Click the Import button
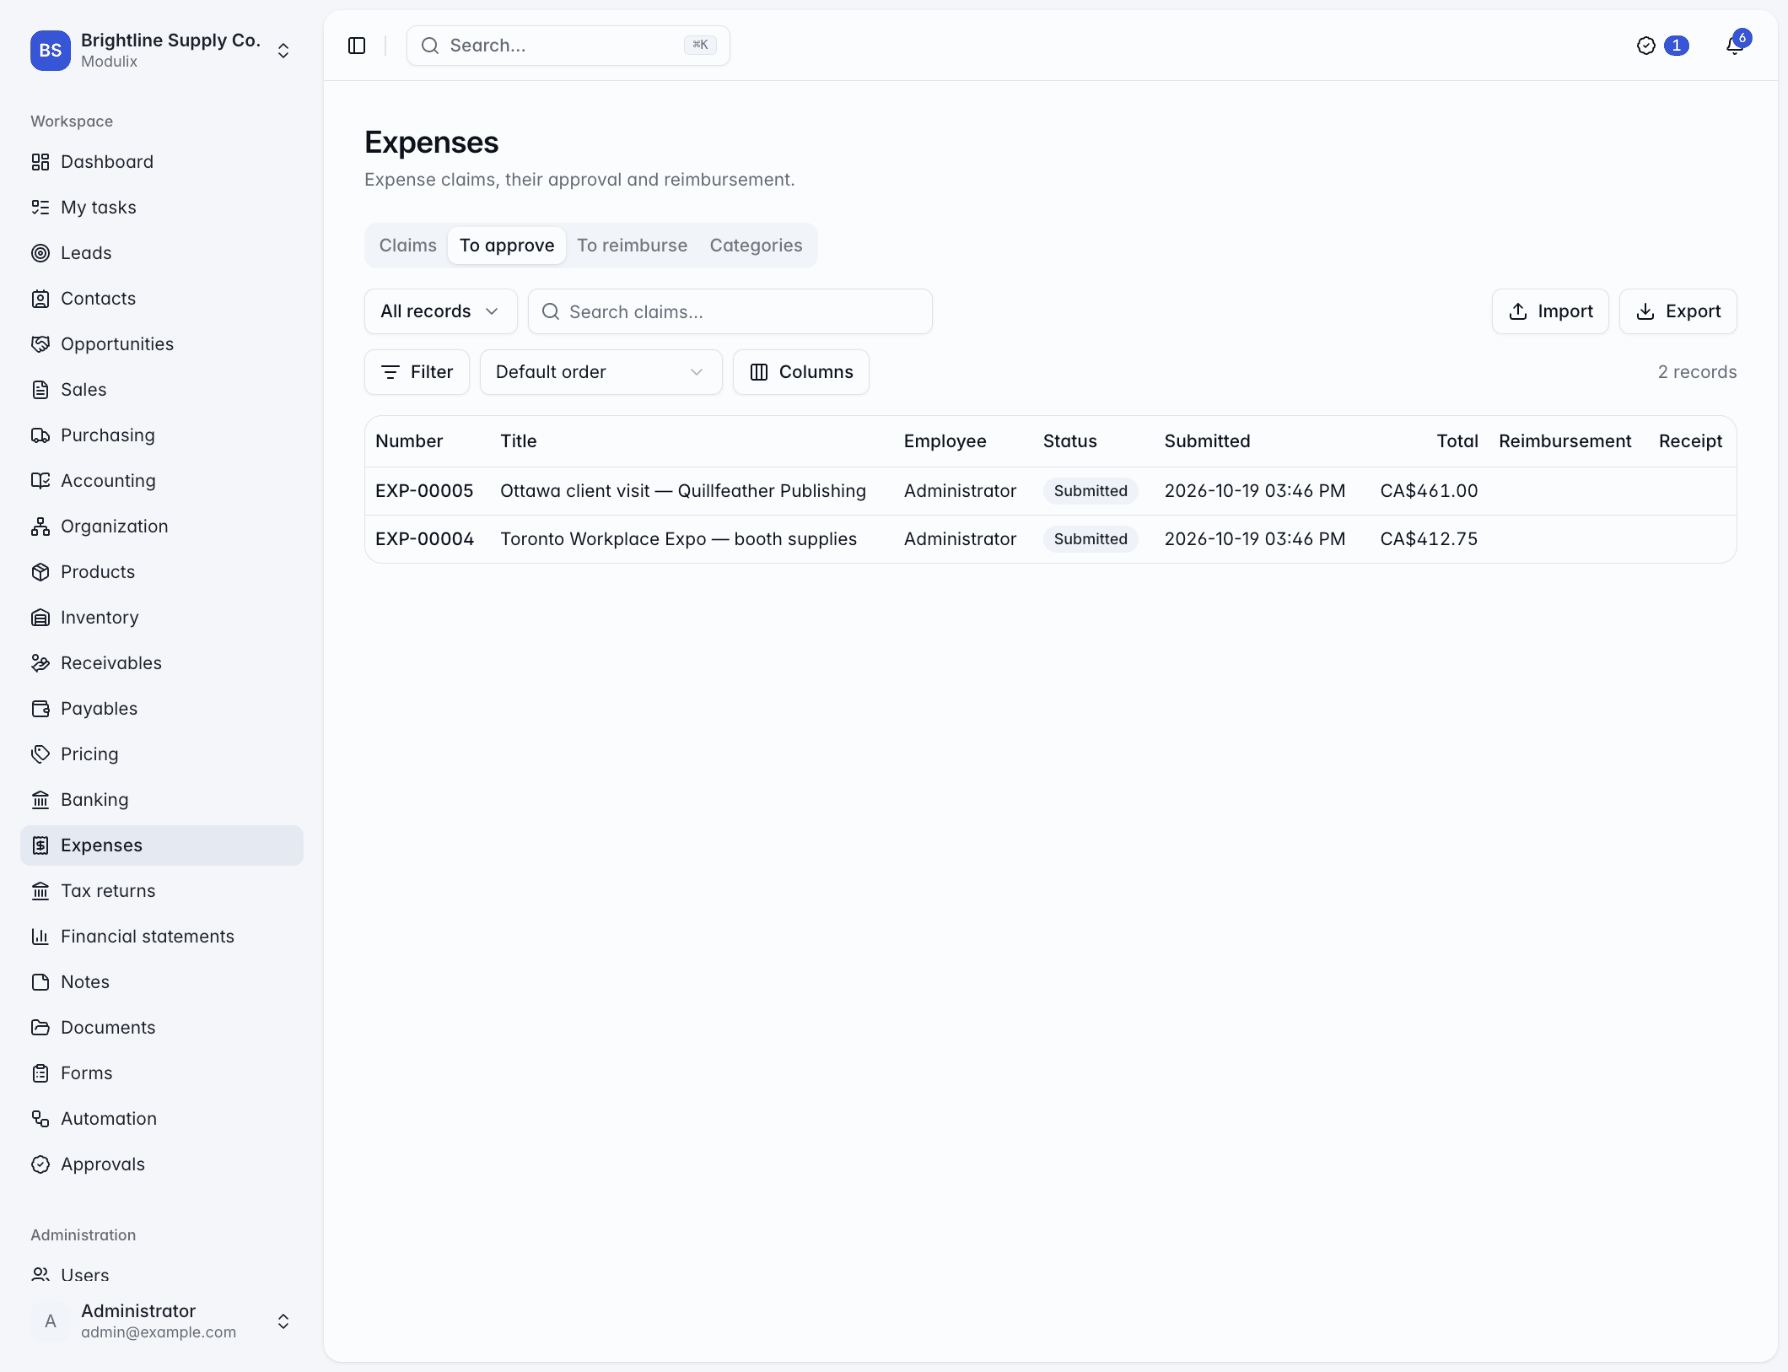The height and width of the screenshot is (1372, 1788). [x=1550, y=311]
